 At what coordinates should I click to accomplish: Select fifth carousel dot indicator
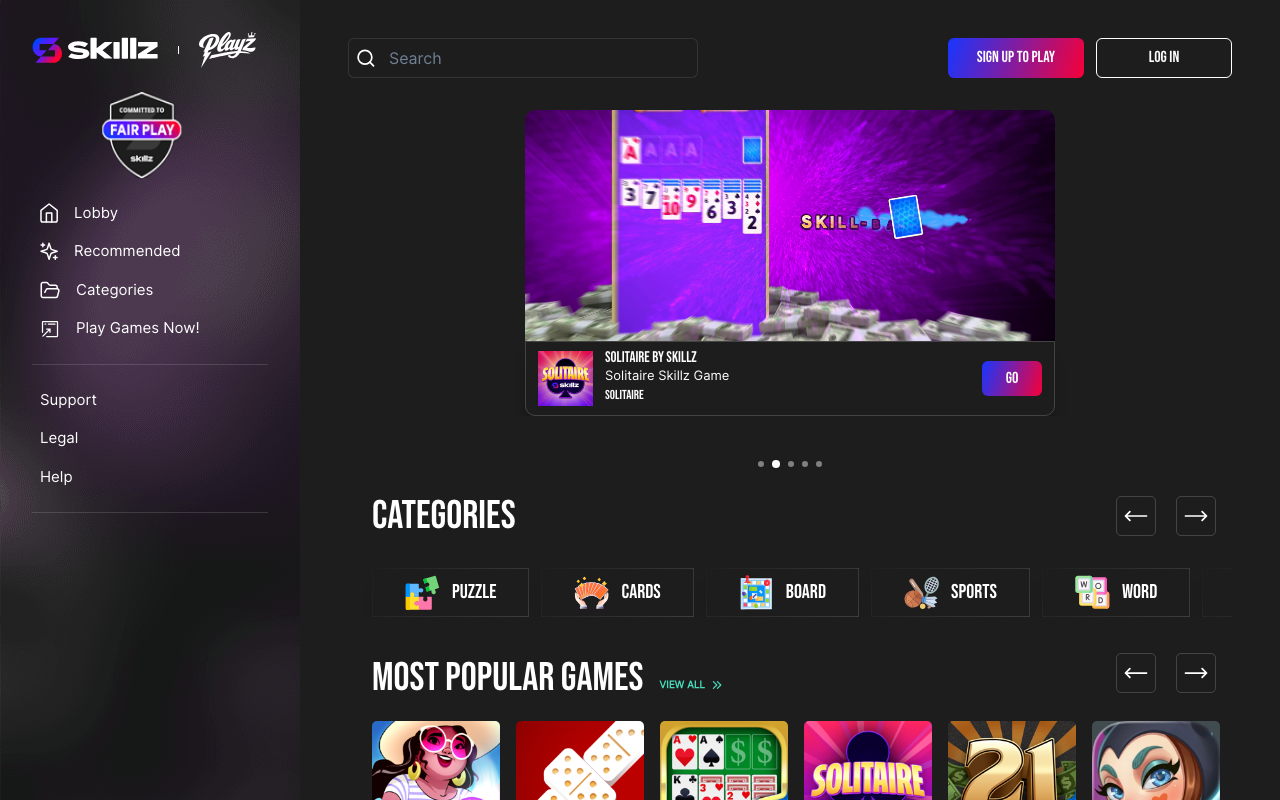[x=819, y=464]
